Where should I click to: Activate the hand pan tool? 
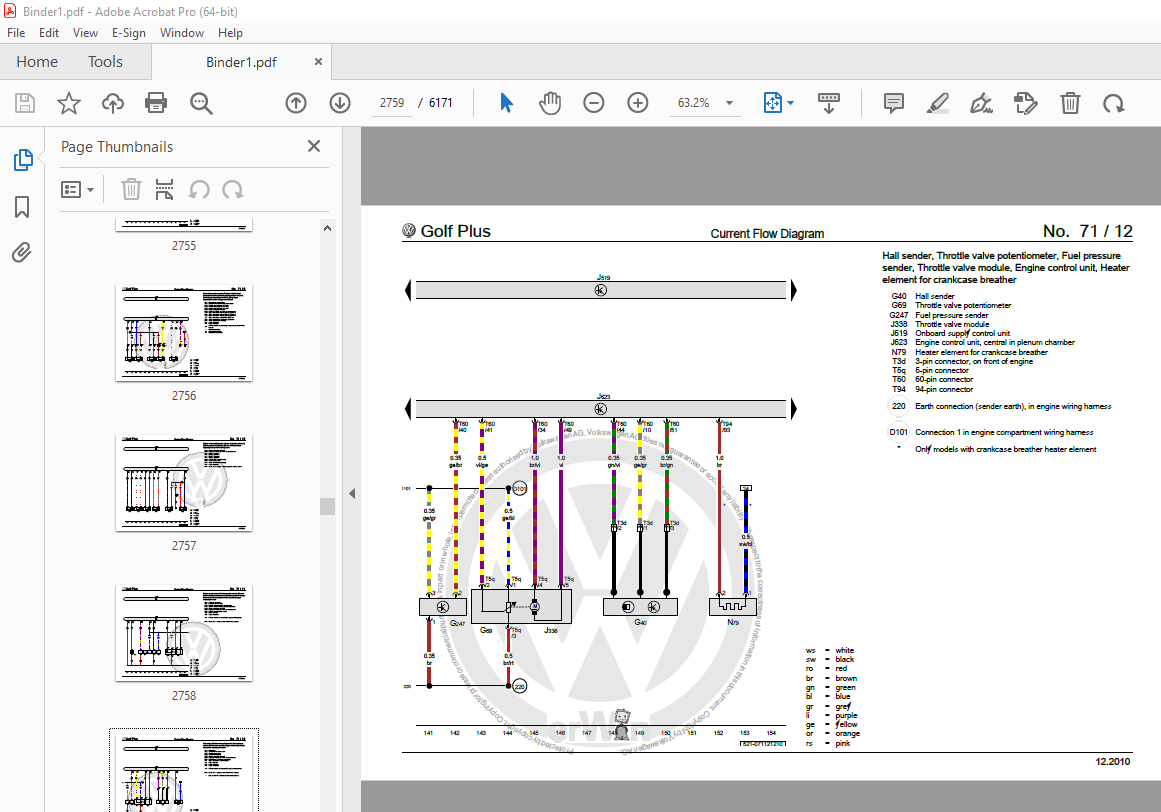pyautogui.click(x=549, y=103)
